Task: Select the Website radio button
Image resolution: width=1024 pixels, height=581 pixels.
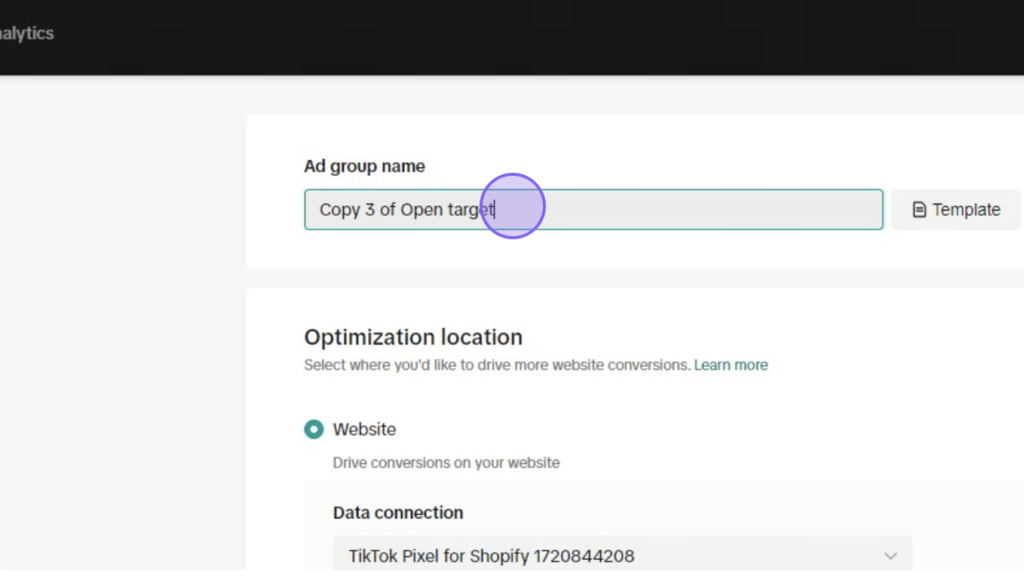Action: tap(313, 429)
